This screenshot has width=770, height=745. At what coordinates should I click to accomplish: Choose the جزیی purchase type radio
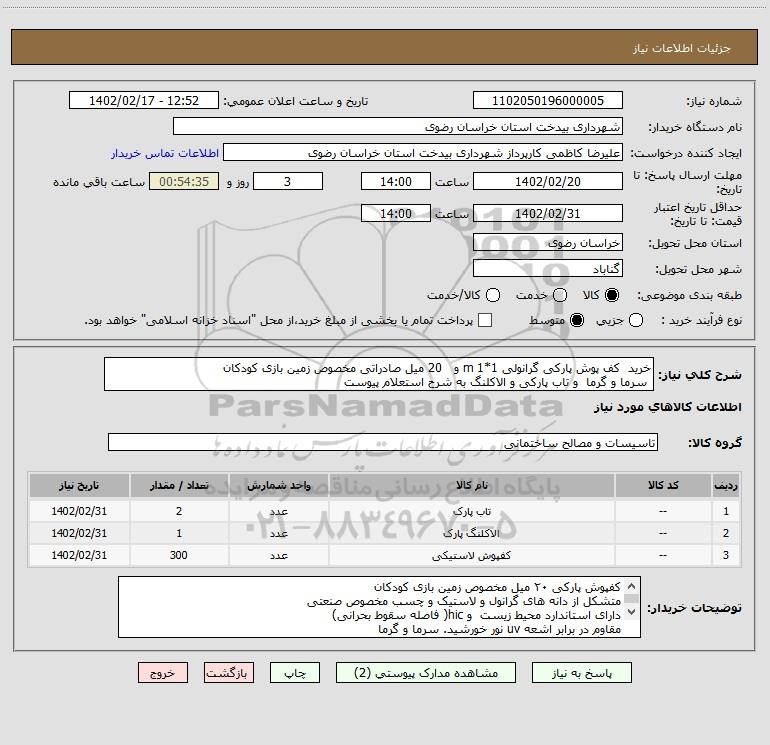click(635, 320)
